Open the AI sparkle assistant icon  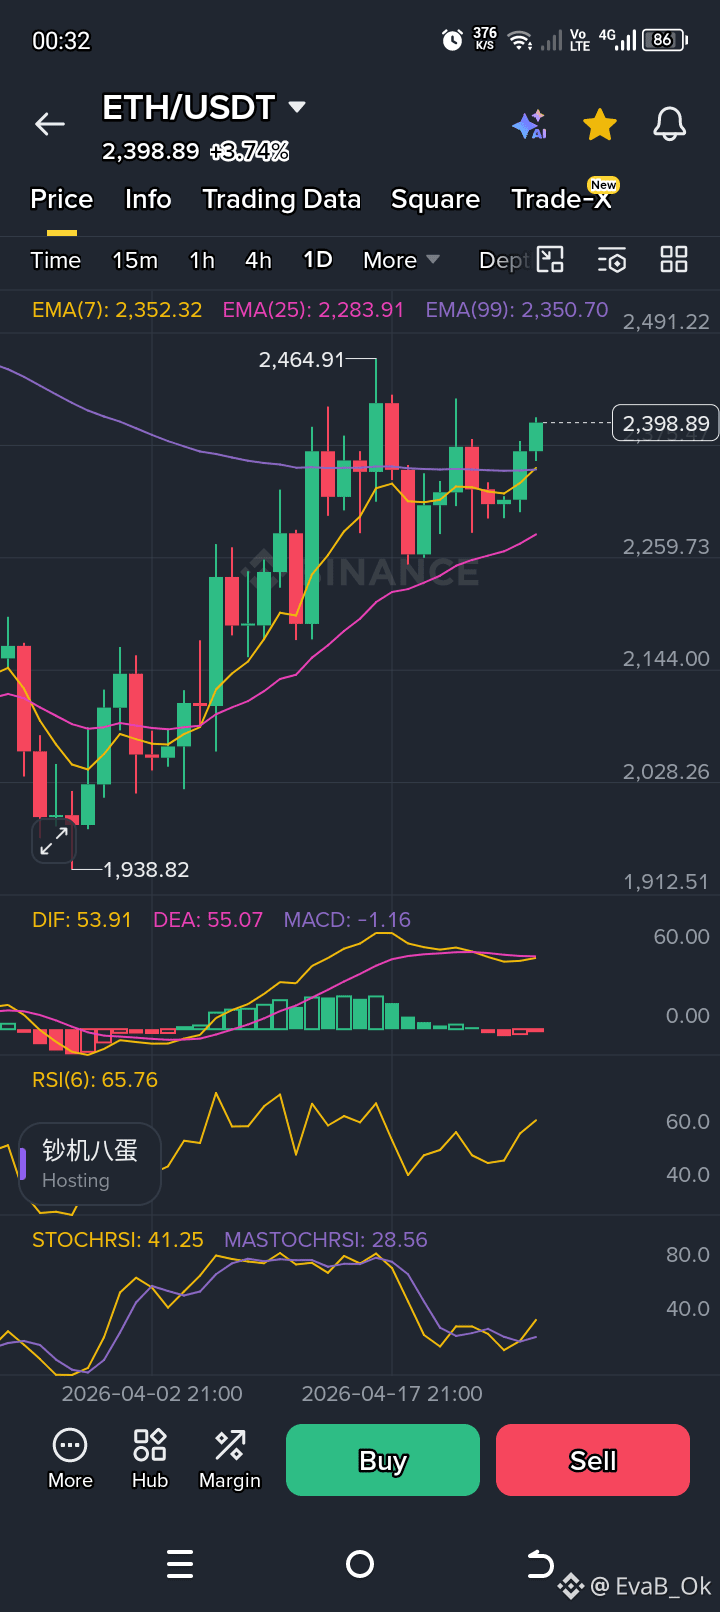click(x=529, y=125)
